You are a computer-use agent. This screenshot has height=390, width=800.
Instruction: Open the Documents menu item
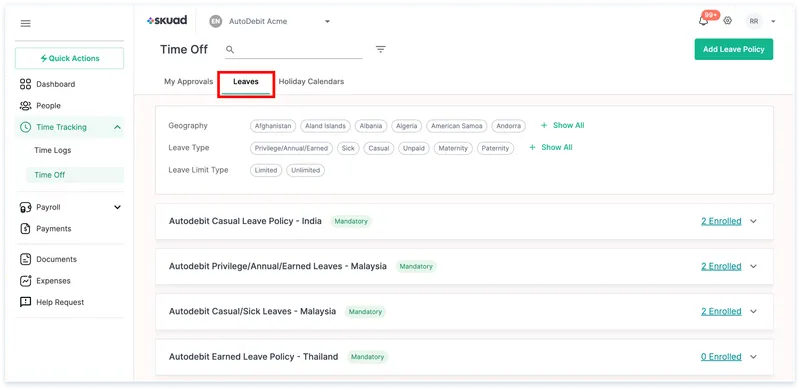pyautogui.click(x=56, y=259)
